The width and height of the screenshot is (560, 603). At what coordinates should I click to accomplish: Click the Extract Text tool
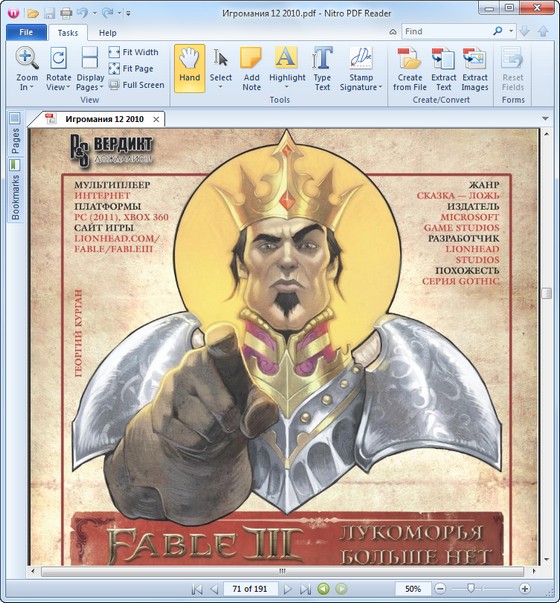(x=443, y=69)
